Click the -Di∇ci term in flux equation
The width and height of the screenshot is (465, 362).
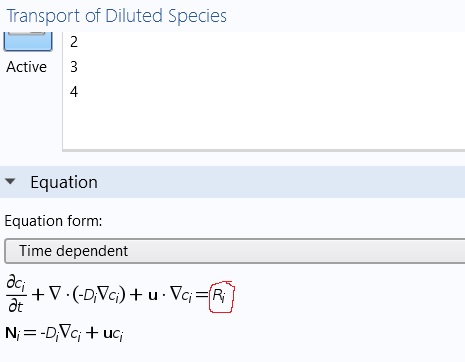[60, 333]
